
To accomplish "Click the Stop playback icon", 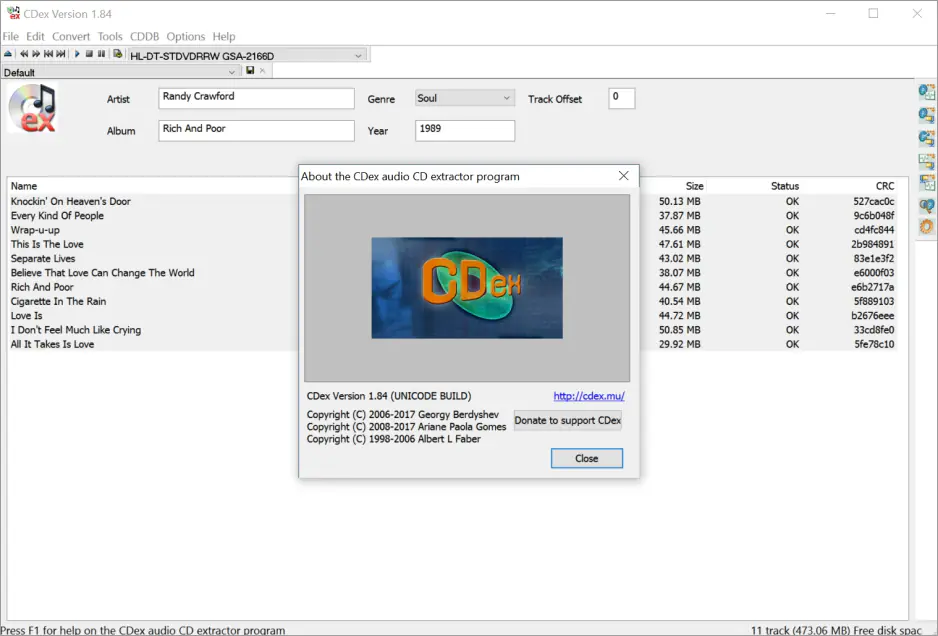I will 89,54.
